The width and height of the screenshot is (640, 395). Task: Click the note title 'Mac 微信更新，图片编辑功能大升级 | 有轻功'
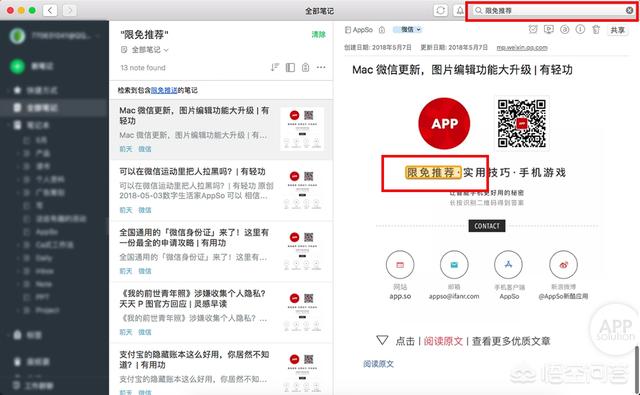tap(462, 70)
